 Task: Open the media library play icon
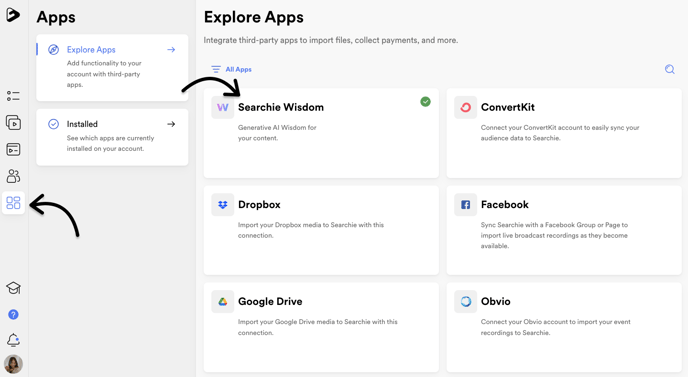(x=13, y=122)
